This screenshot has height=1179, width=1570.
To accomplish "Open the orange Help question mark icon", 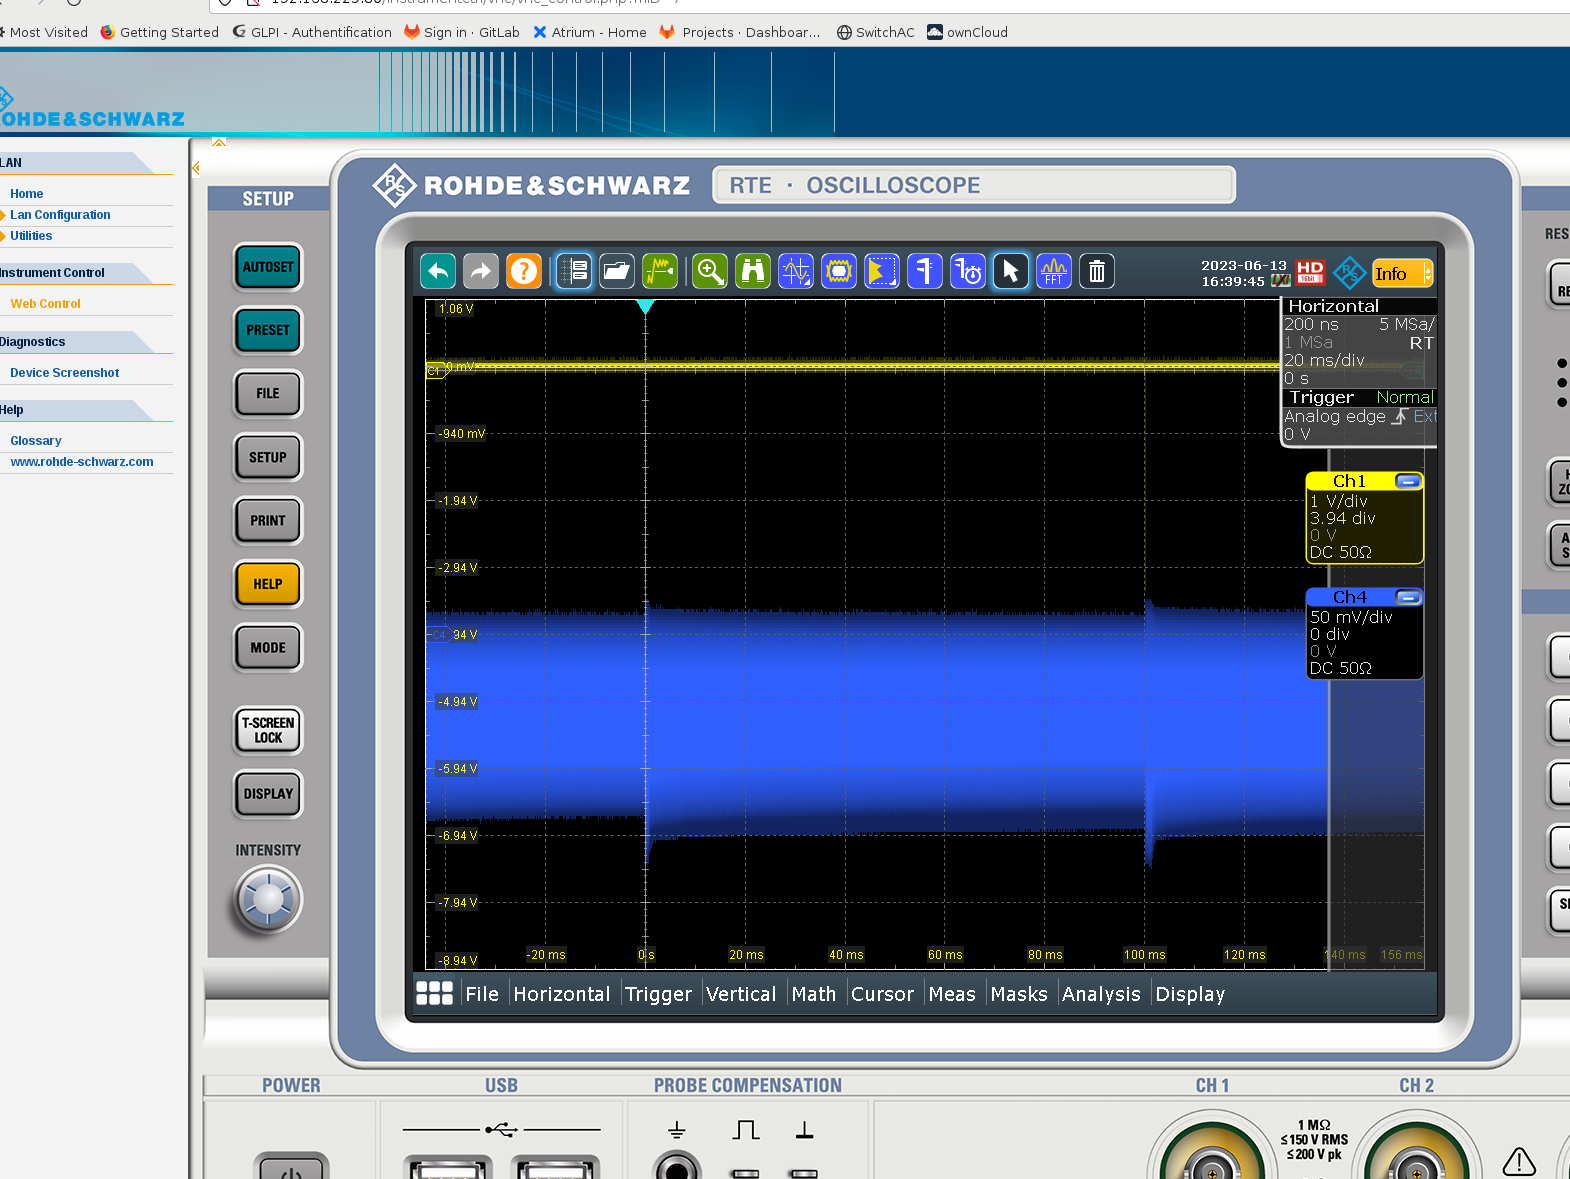I will click(x=524, y=271).
